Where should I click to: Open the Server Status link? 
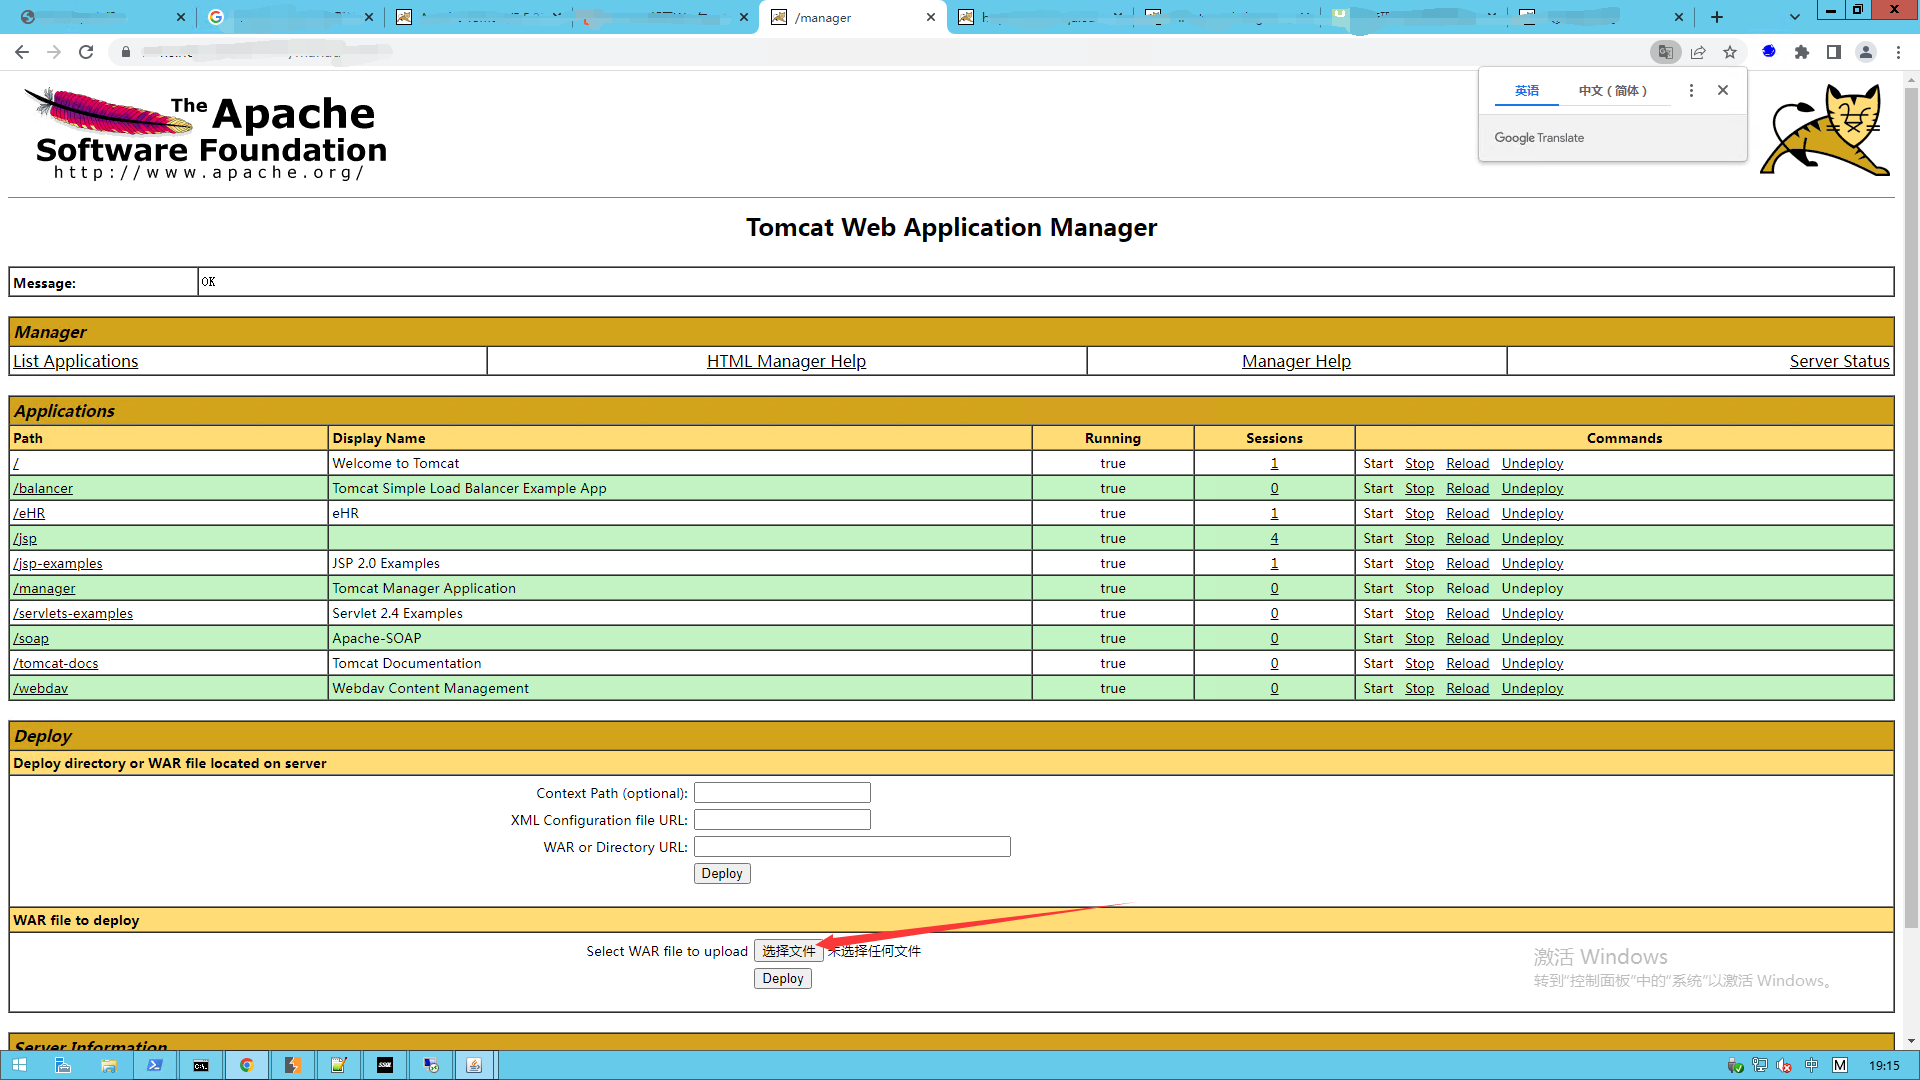pyautogui.click(x=1839, y=361)
